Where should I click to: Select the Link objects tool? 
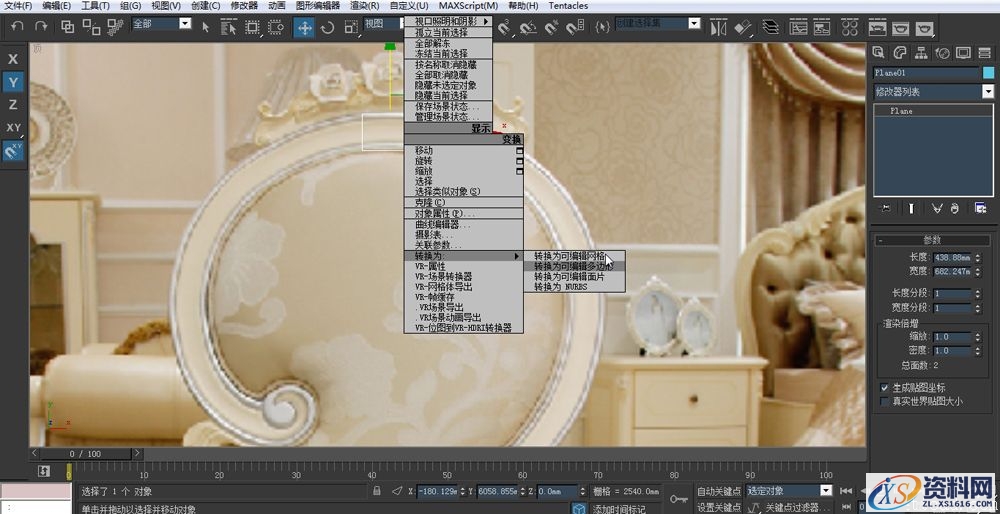coord(68,27)
